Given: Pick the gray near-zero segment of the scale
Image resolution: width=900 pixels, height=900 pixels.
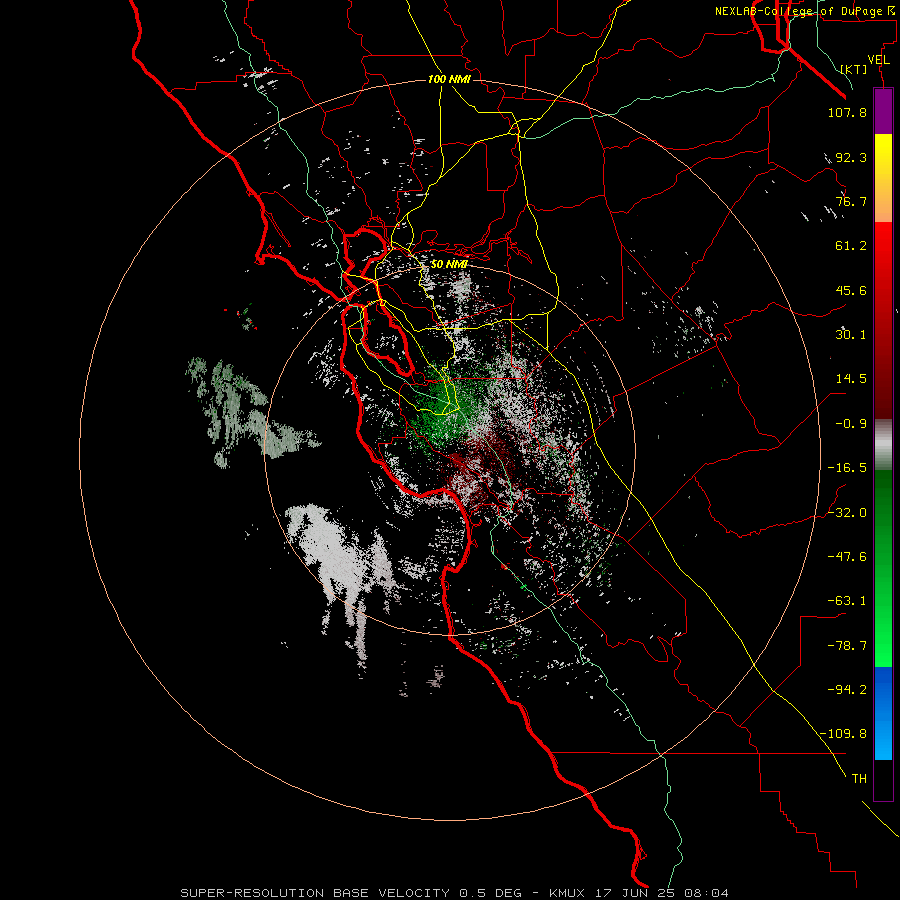Looking at the screenshot, I should 883,444.
